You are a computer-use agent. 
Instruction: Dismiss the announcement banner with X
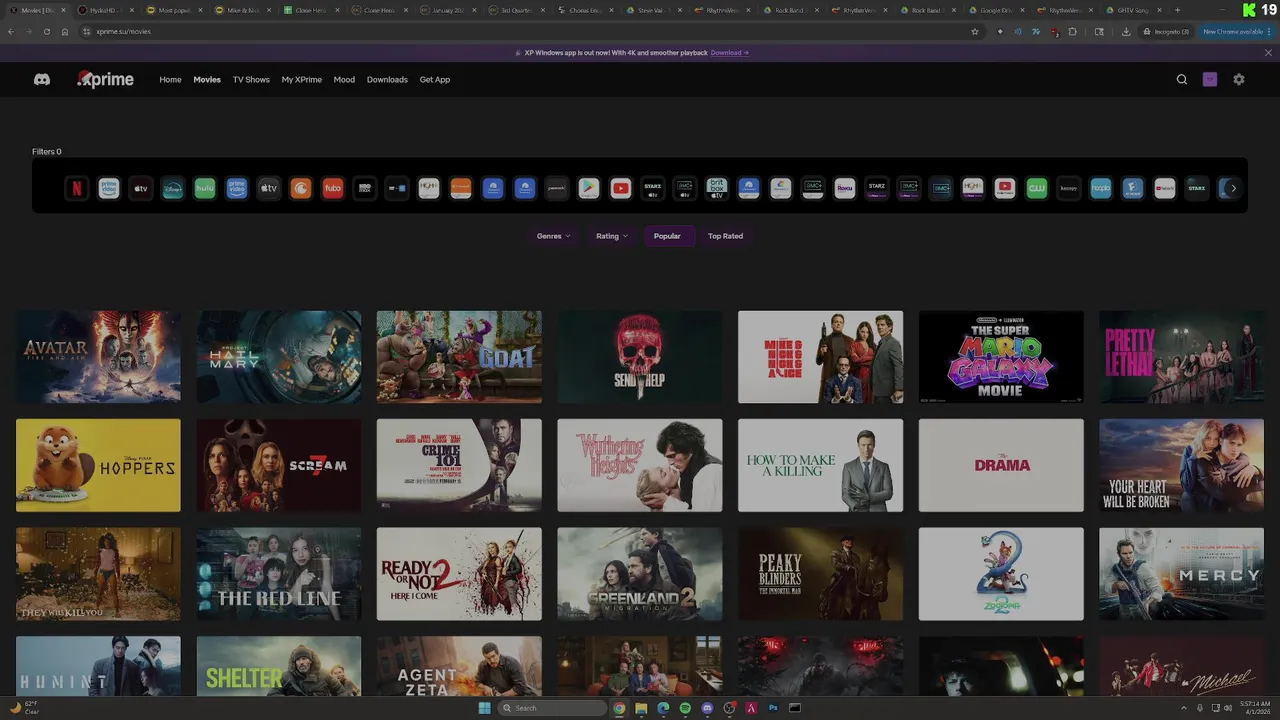tap(1269, 52)
